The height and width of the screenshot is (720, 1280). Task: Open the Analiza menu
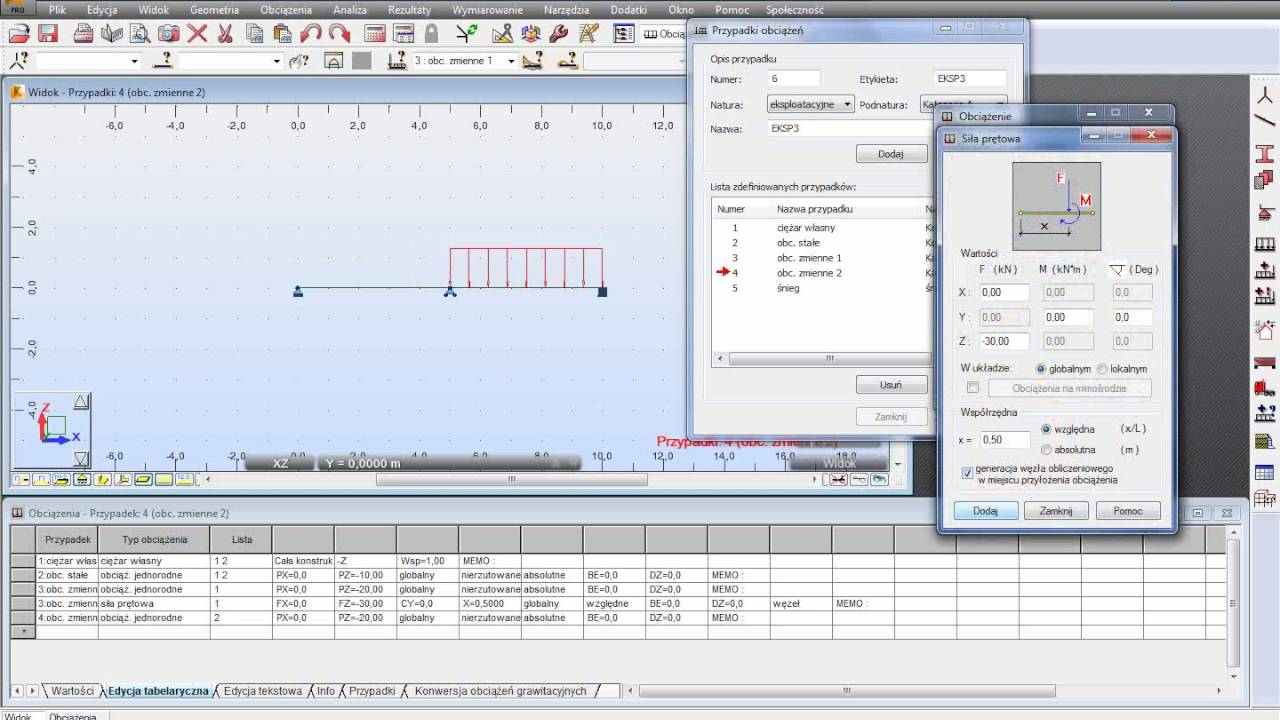point(350,9)
